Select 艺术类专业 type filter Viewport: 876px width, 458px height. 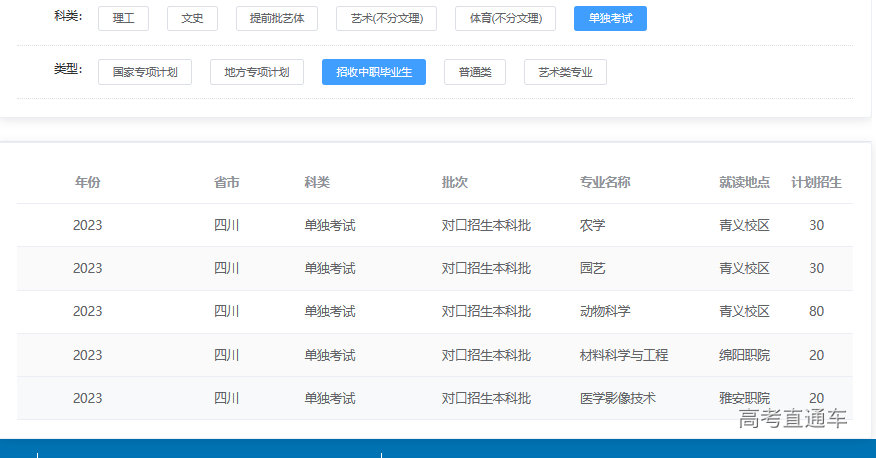565,72
